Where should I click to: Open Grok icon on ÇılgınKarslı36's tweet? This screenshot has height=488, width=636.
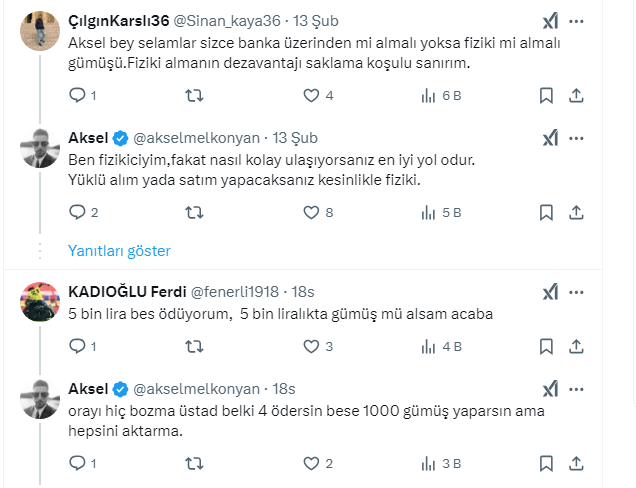(x=550, y=21)
